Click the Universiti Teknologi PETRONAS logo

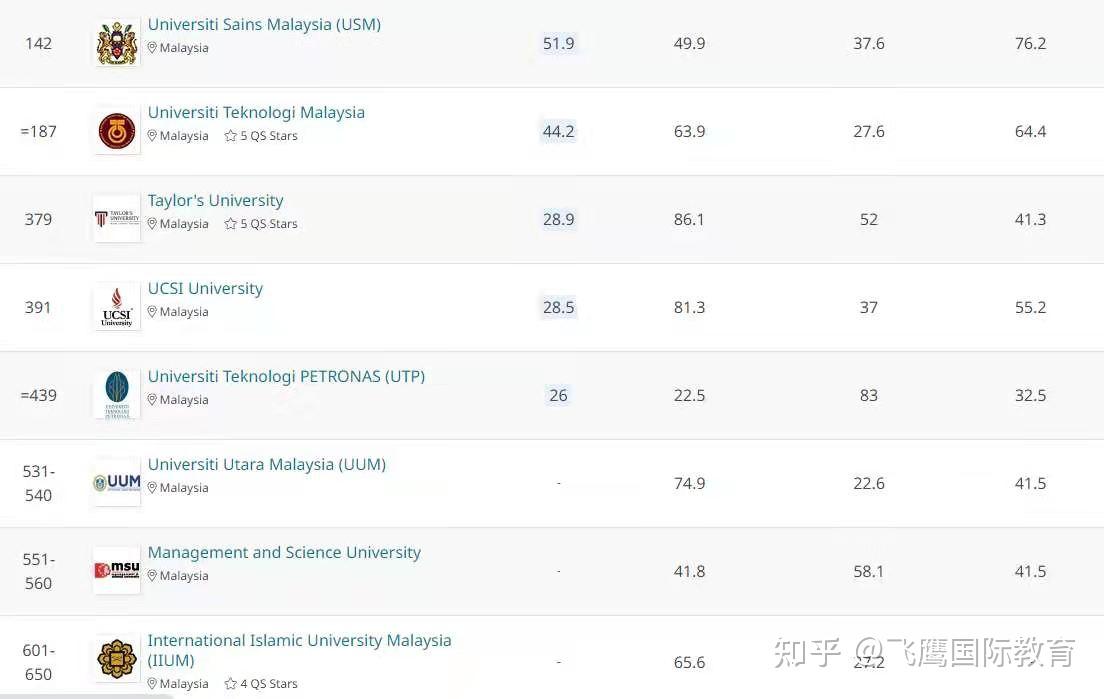(x=117, y=395)
